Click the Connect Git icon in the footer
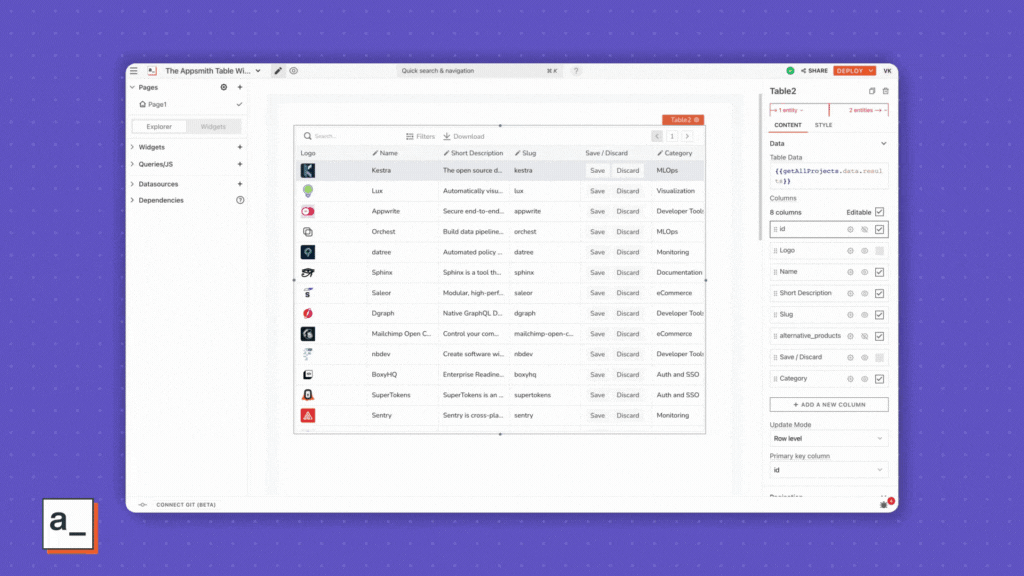 [142, 505]
